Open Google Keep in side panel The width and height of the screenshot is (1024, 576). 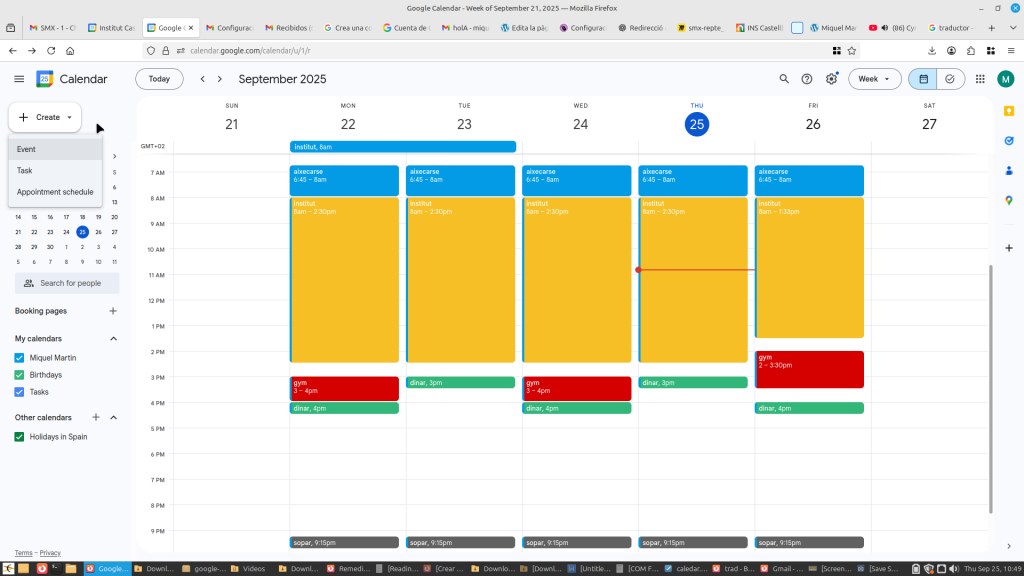tap(1009, 111)
